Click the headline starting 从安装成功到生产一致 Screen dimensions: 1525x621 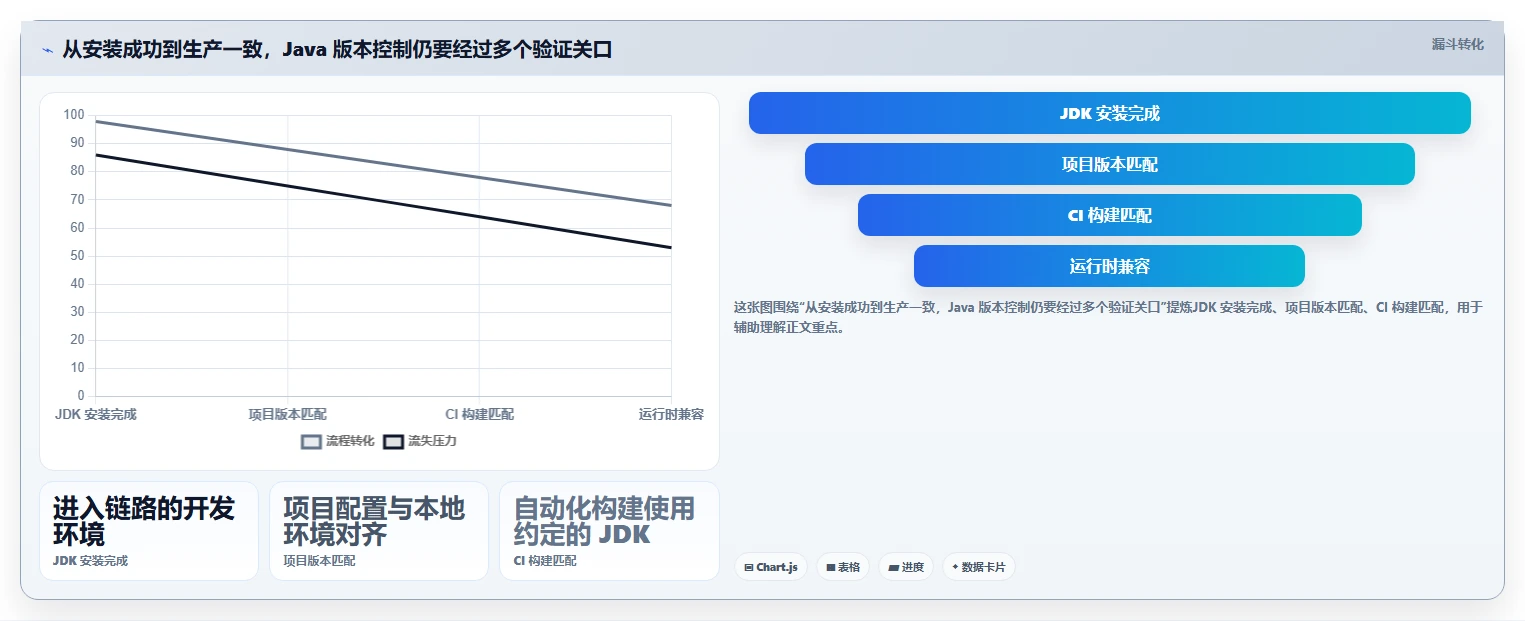[337, 50]
